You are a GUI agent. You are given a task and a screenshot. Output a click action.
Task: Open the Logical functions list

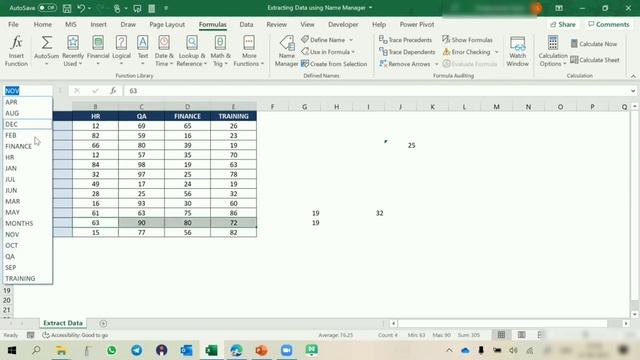[121, 51]
